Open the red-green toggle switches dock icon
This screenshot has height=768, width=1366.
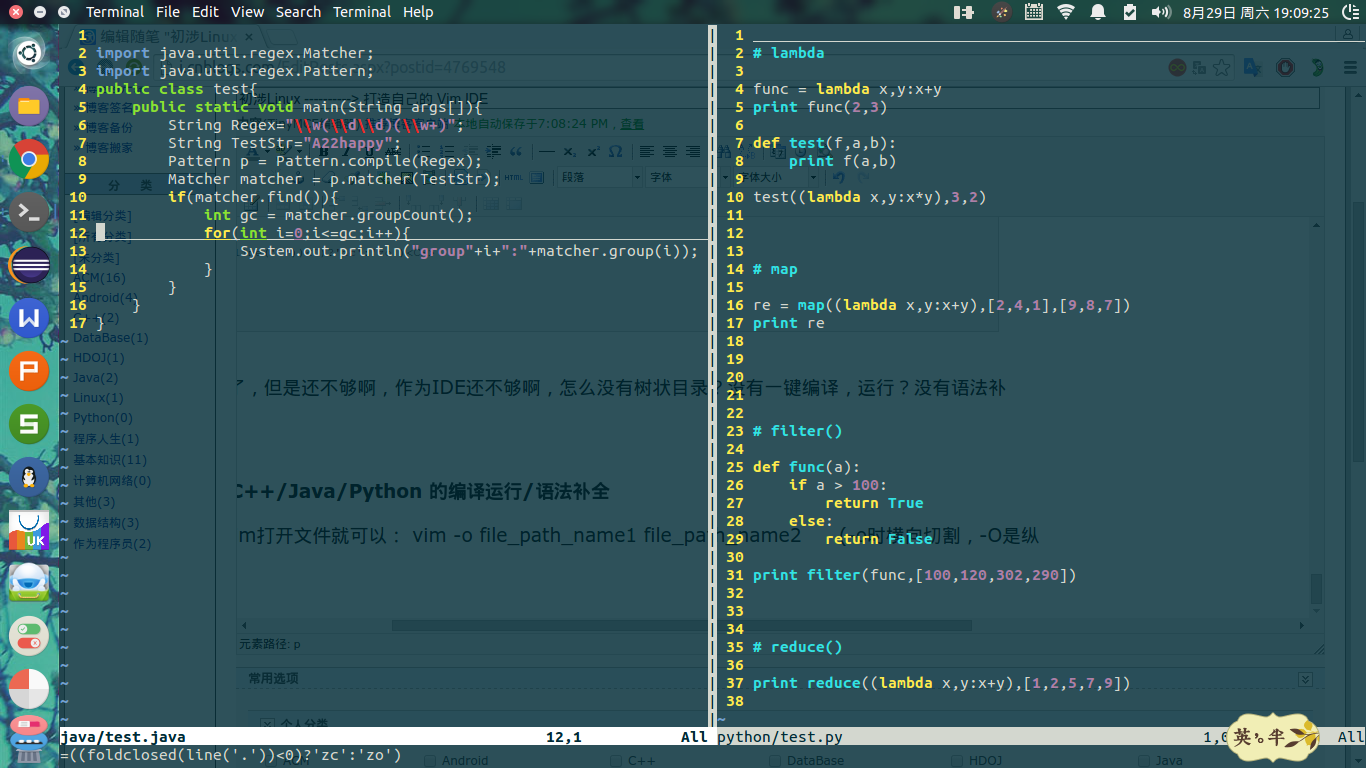29,636
